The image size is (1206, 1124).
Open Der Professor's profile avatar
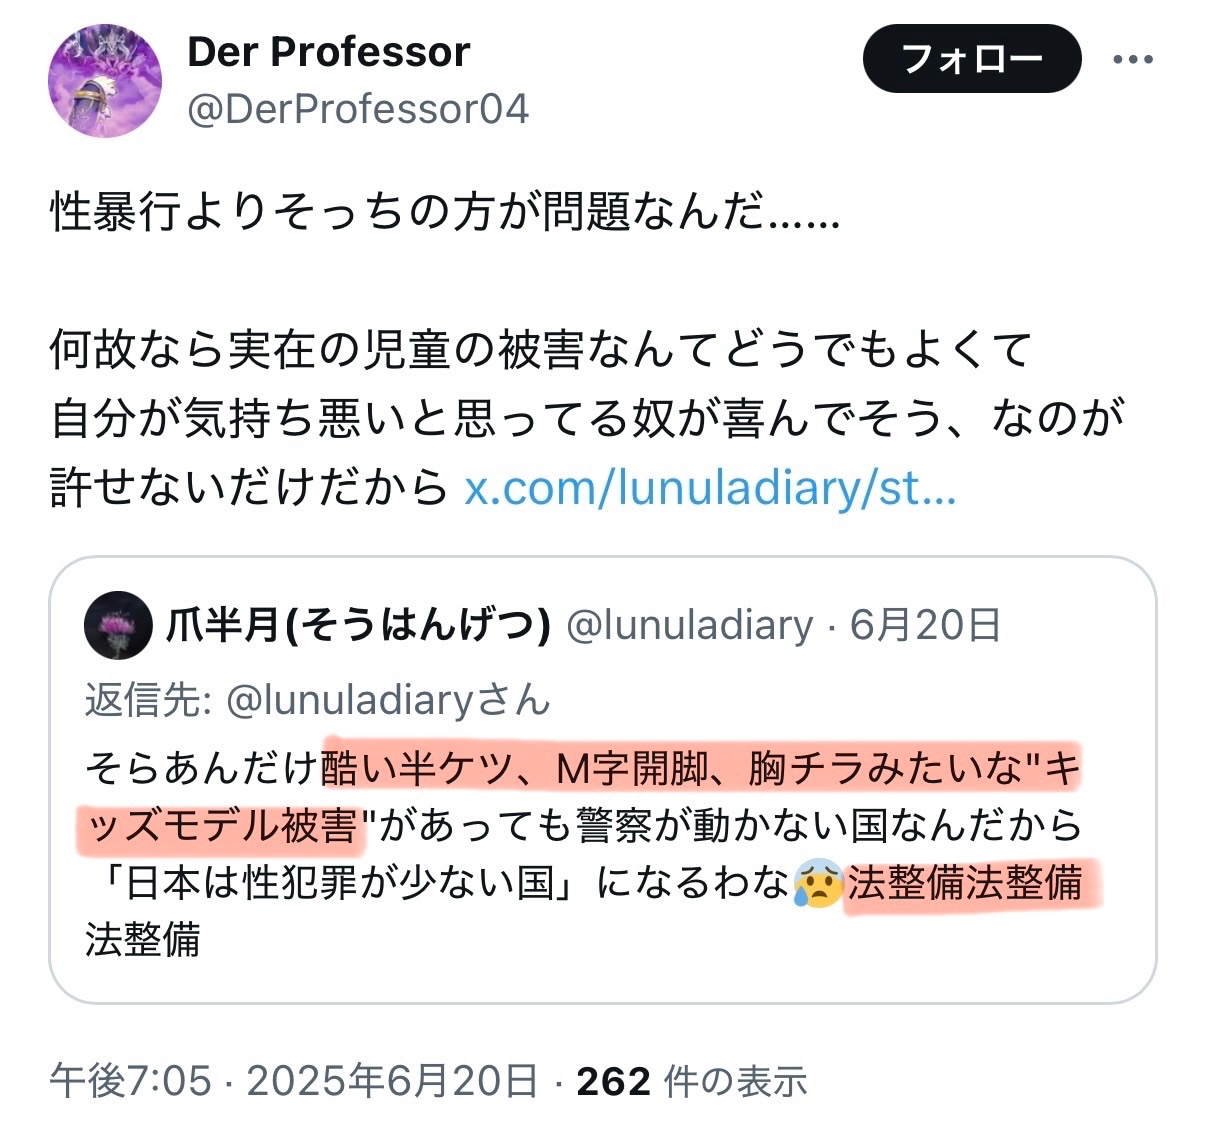[x=105, y=80]
